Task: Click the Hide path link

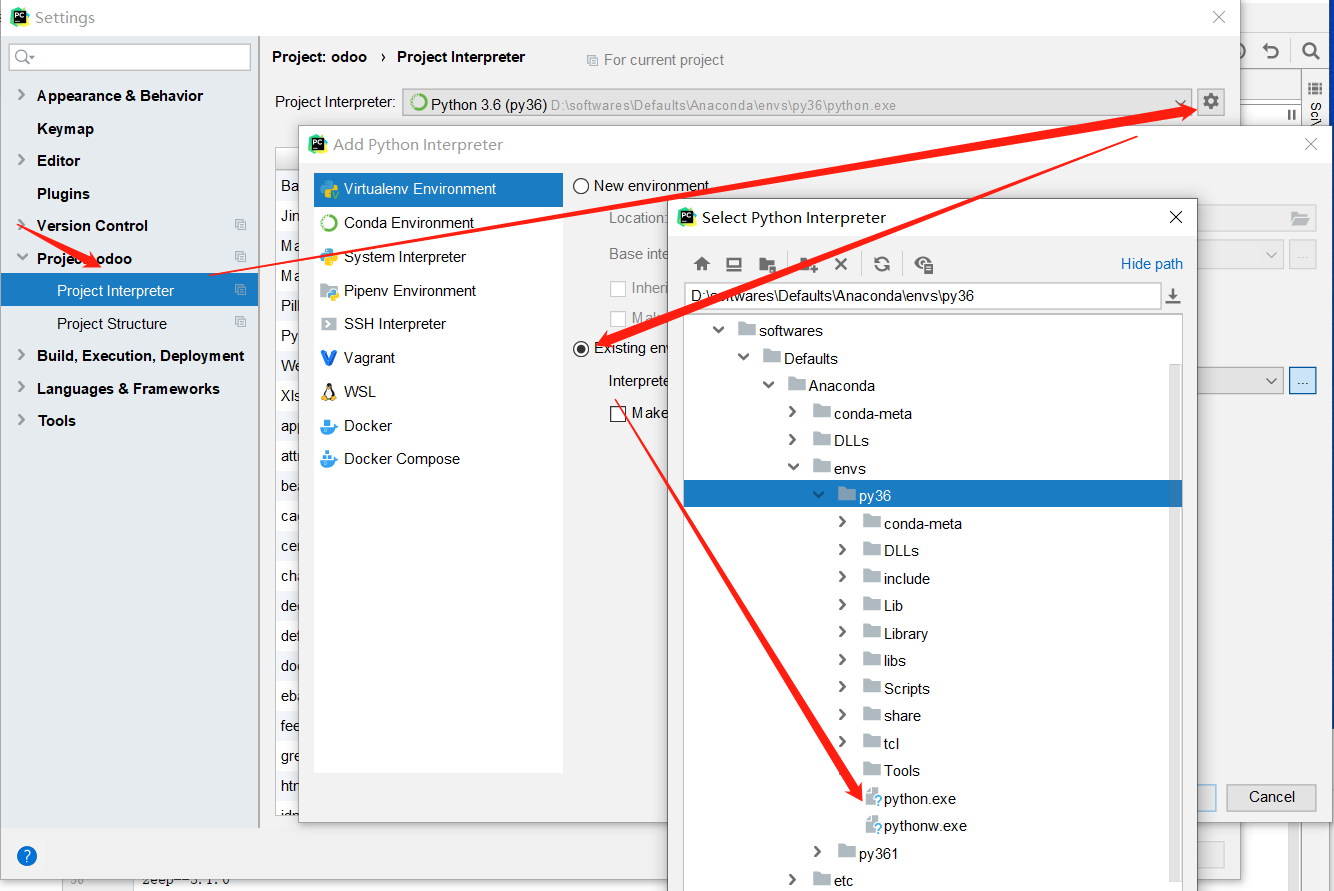Action: [1151, 264]
